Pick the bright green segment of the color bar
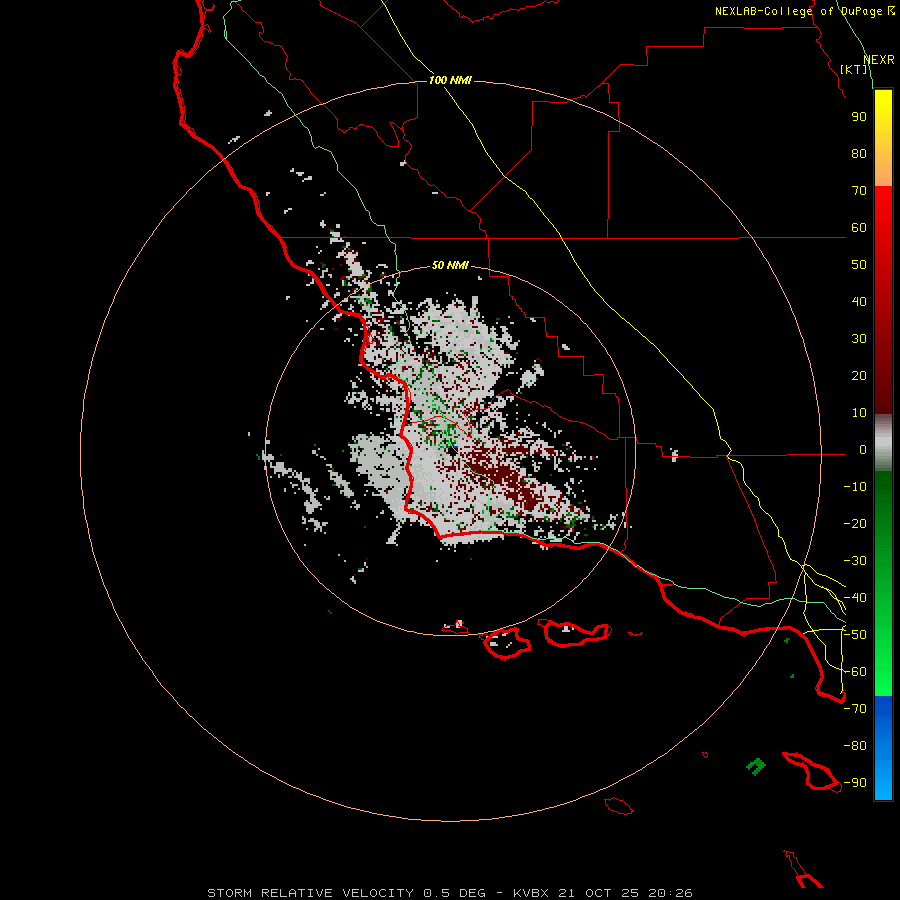The width and height of the screenshot is (900, 900). tap(883, 660)
